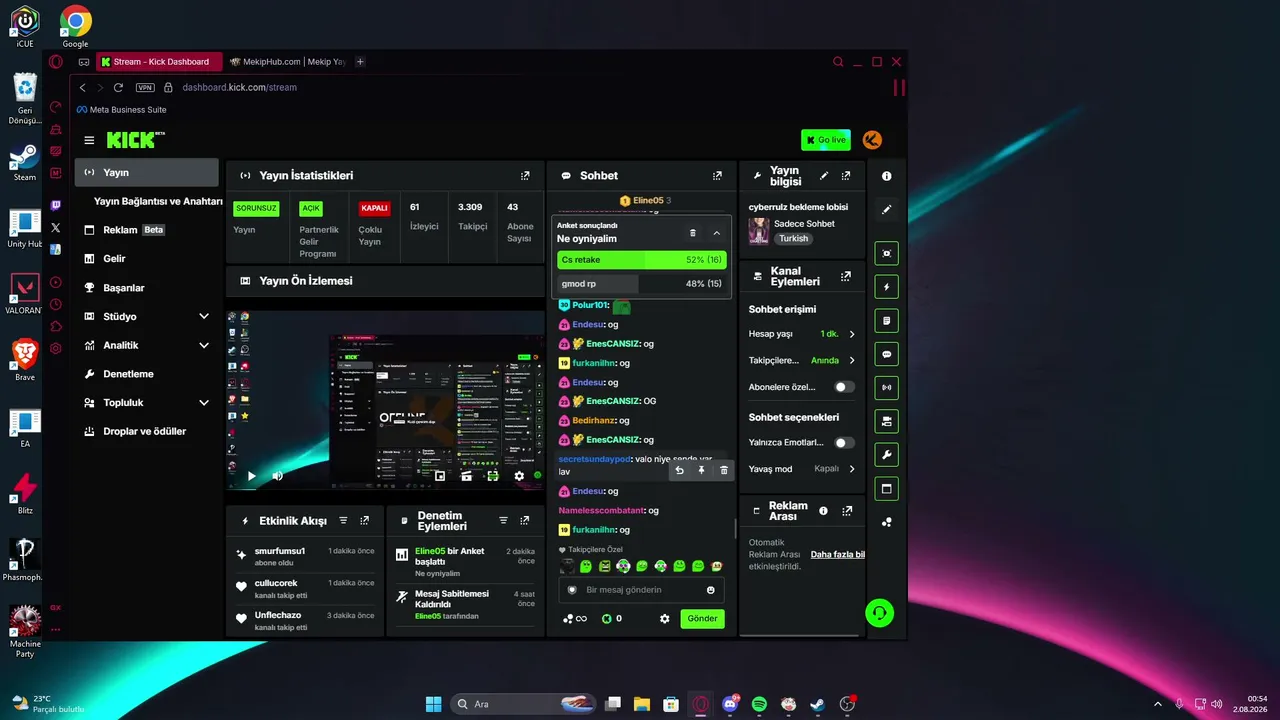Pin the secretsundaypod chat message
Screen dimensions: 1280x720
click(x=701, y=470)
